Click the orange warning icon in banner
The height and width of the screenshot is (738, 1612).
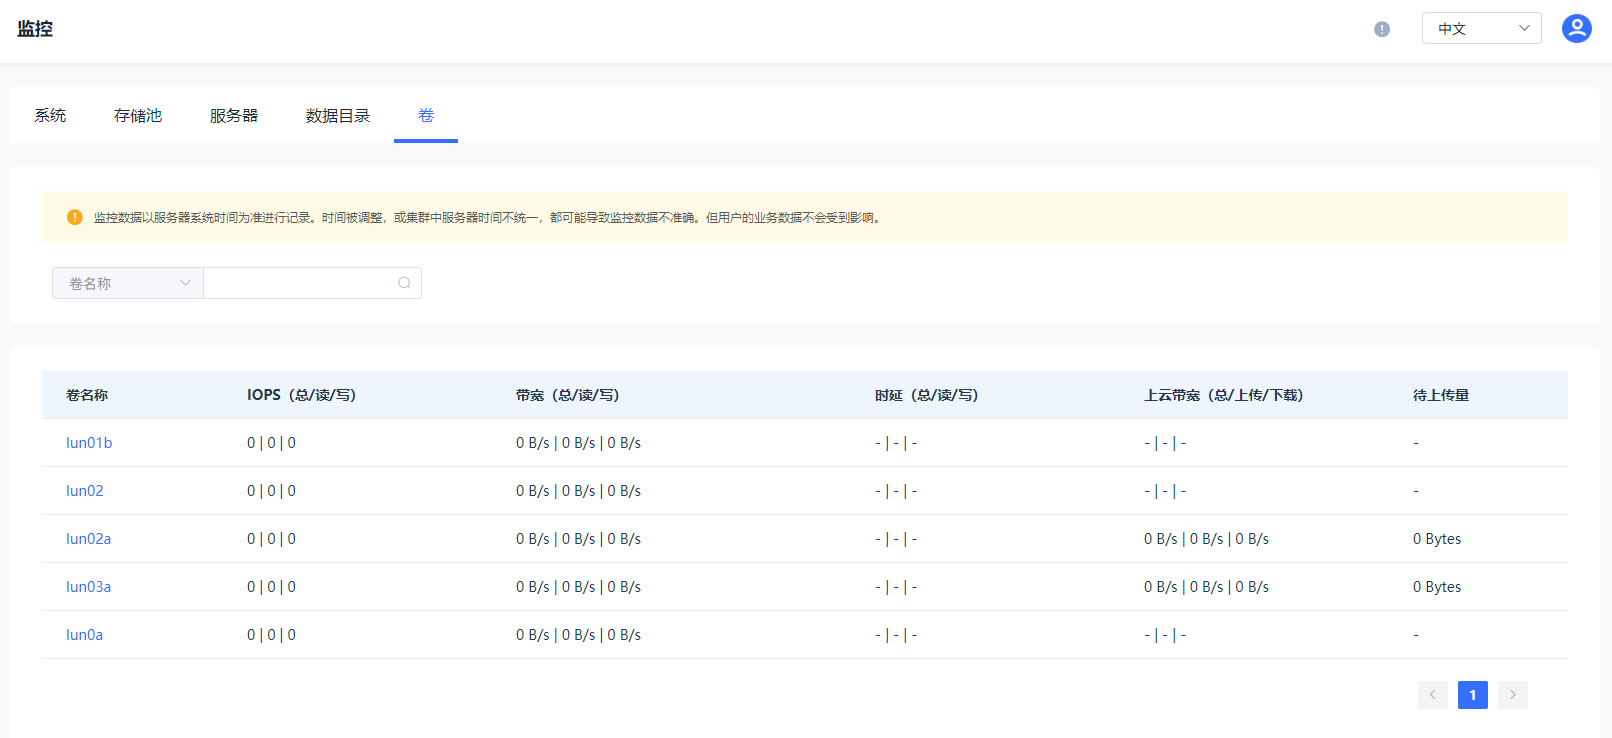click(74, 217)
